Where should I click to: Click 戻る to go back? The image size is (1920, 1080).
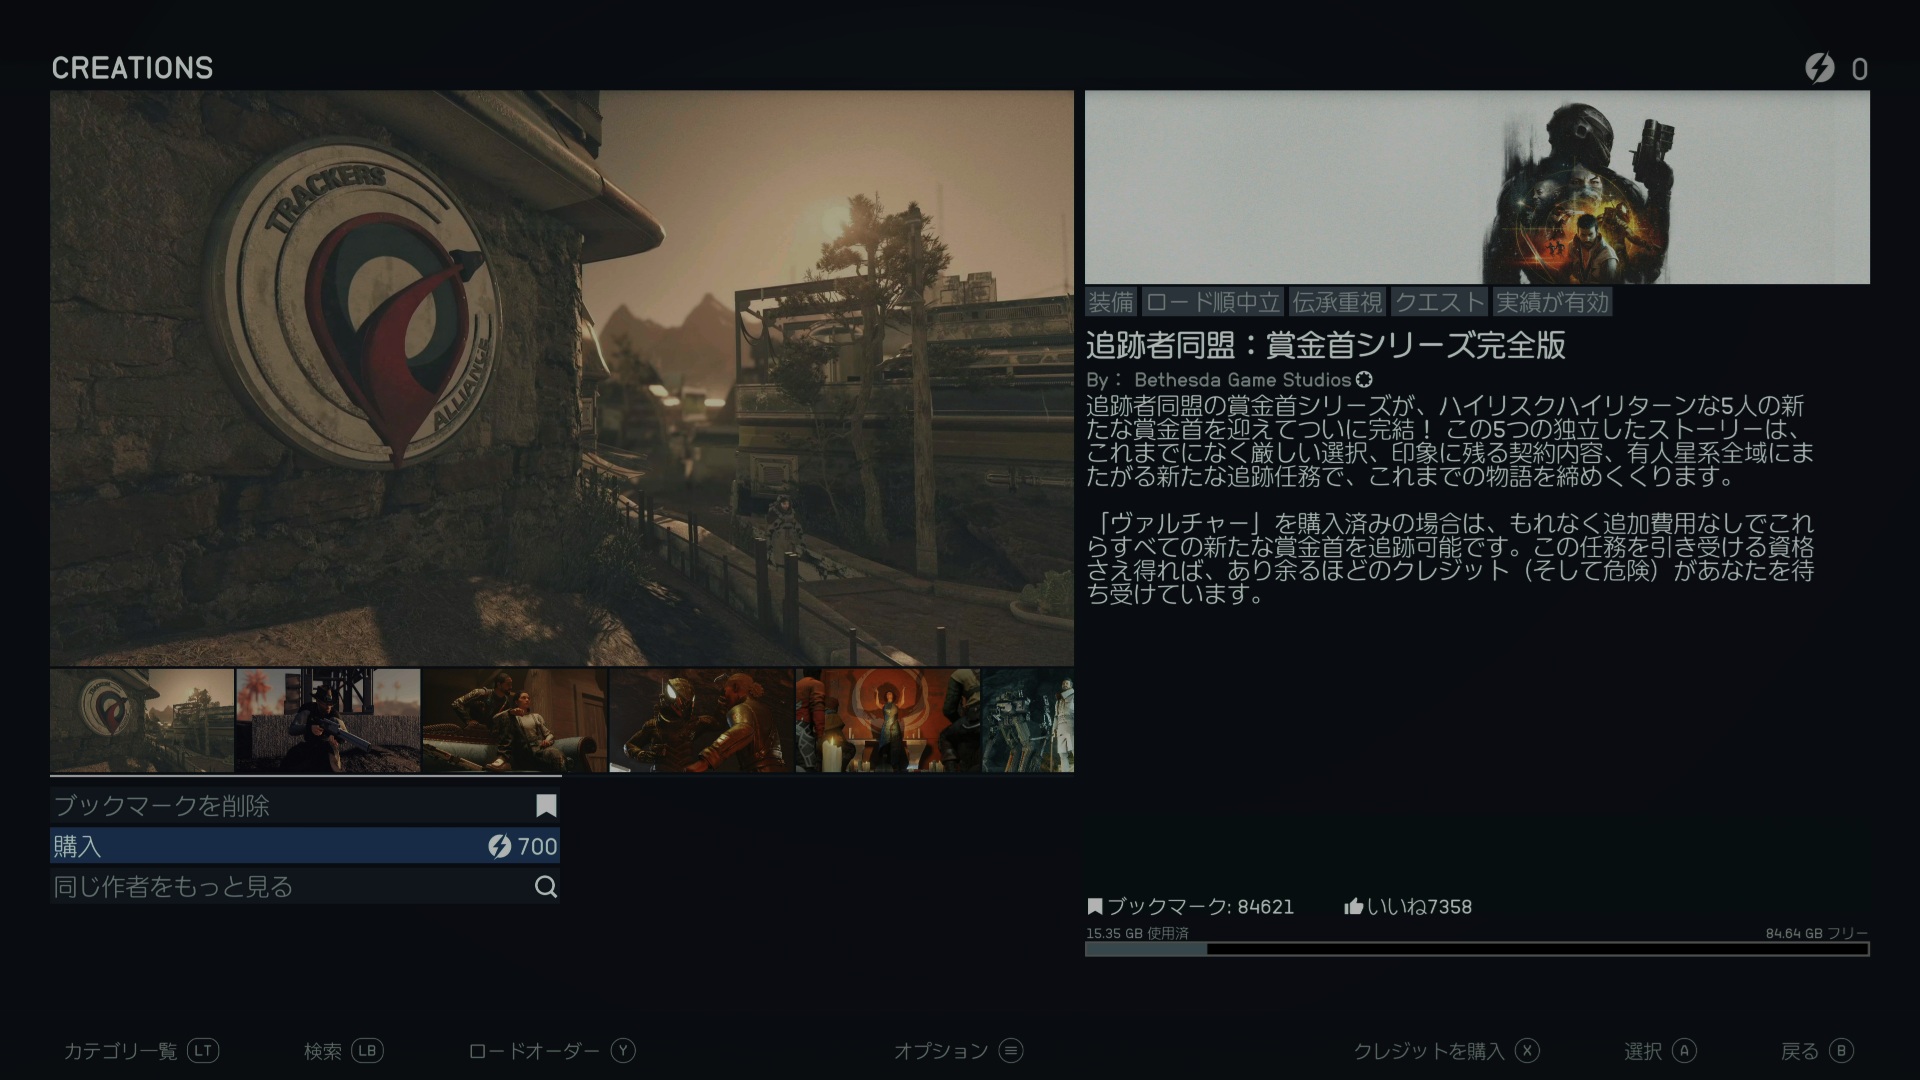(1799, 1051)
